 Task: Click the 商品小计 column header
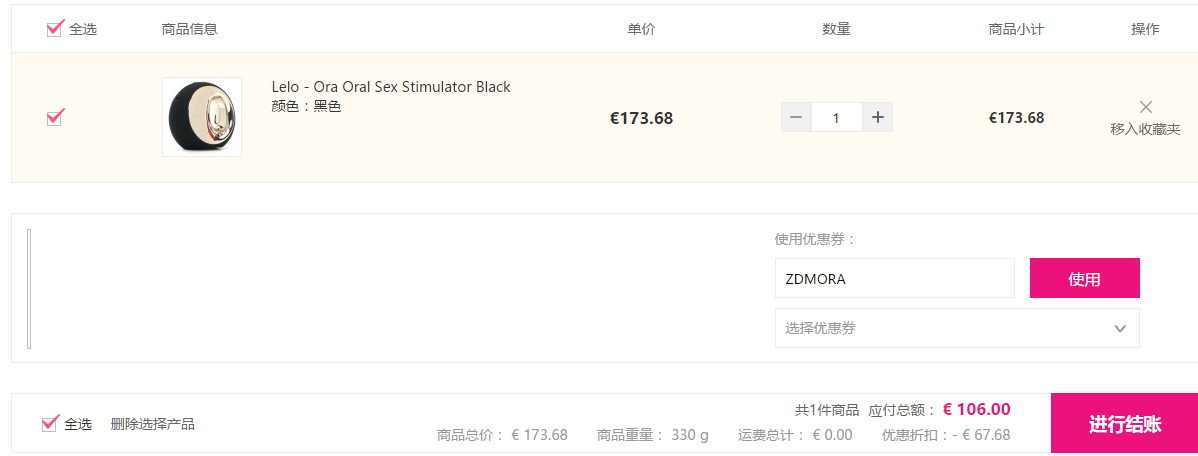[1016, 30]
